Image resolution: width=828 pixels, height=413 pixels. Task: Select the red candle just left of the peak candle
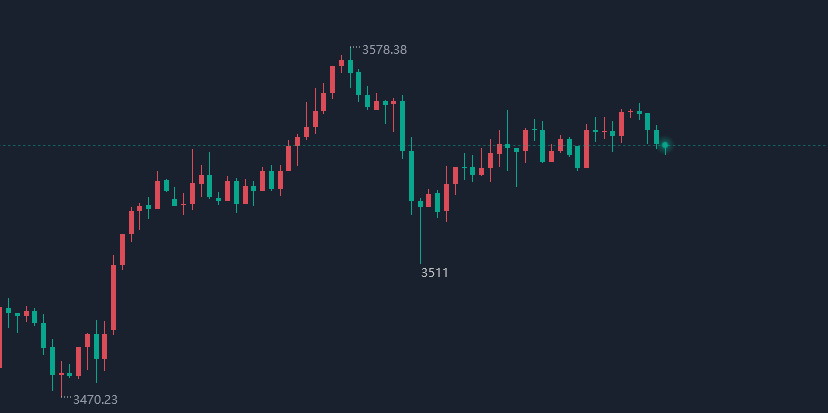(341, 63)
